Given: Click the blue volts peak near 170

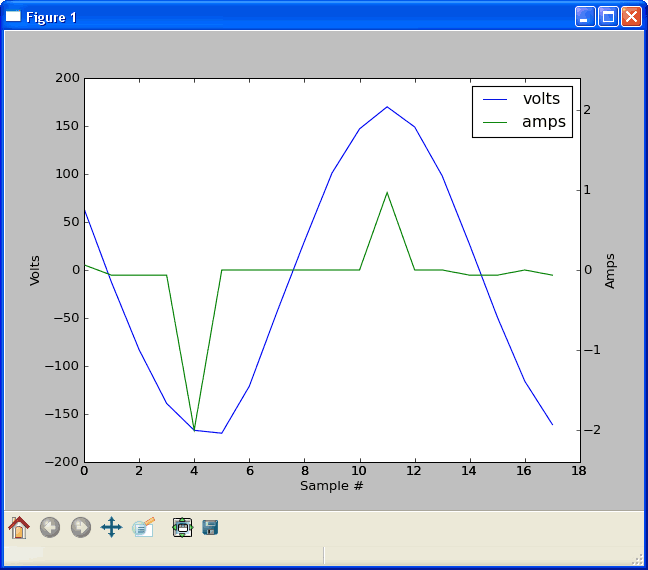Looking at the screenshot, I should click(x=387, y=107).
